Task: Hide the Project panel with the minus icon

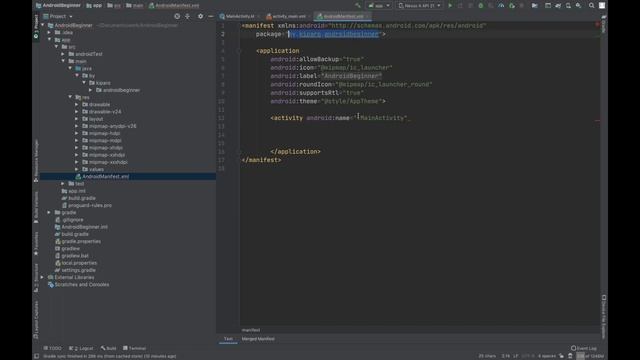Action: pyautogui.click(x=211, y=16)
